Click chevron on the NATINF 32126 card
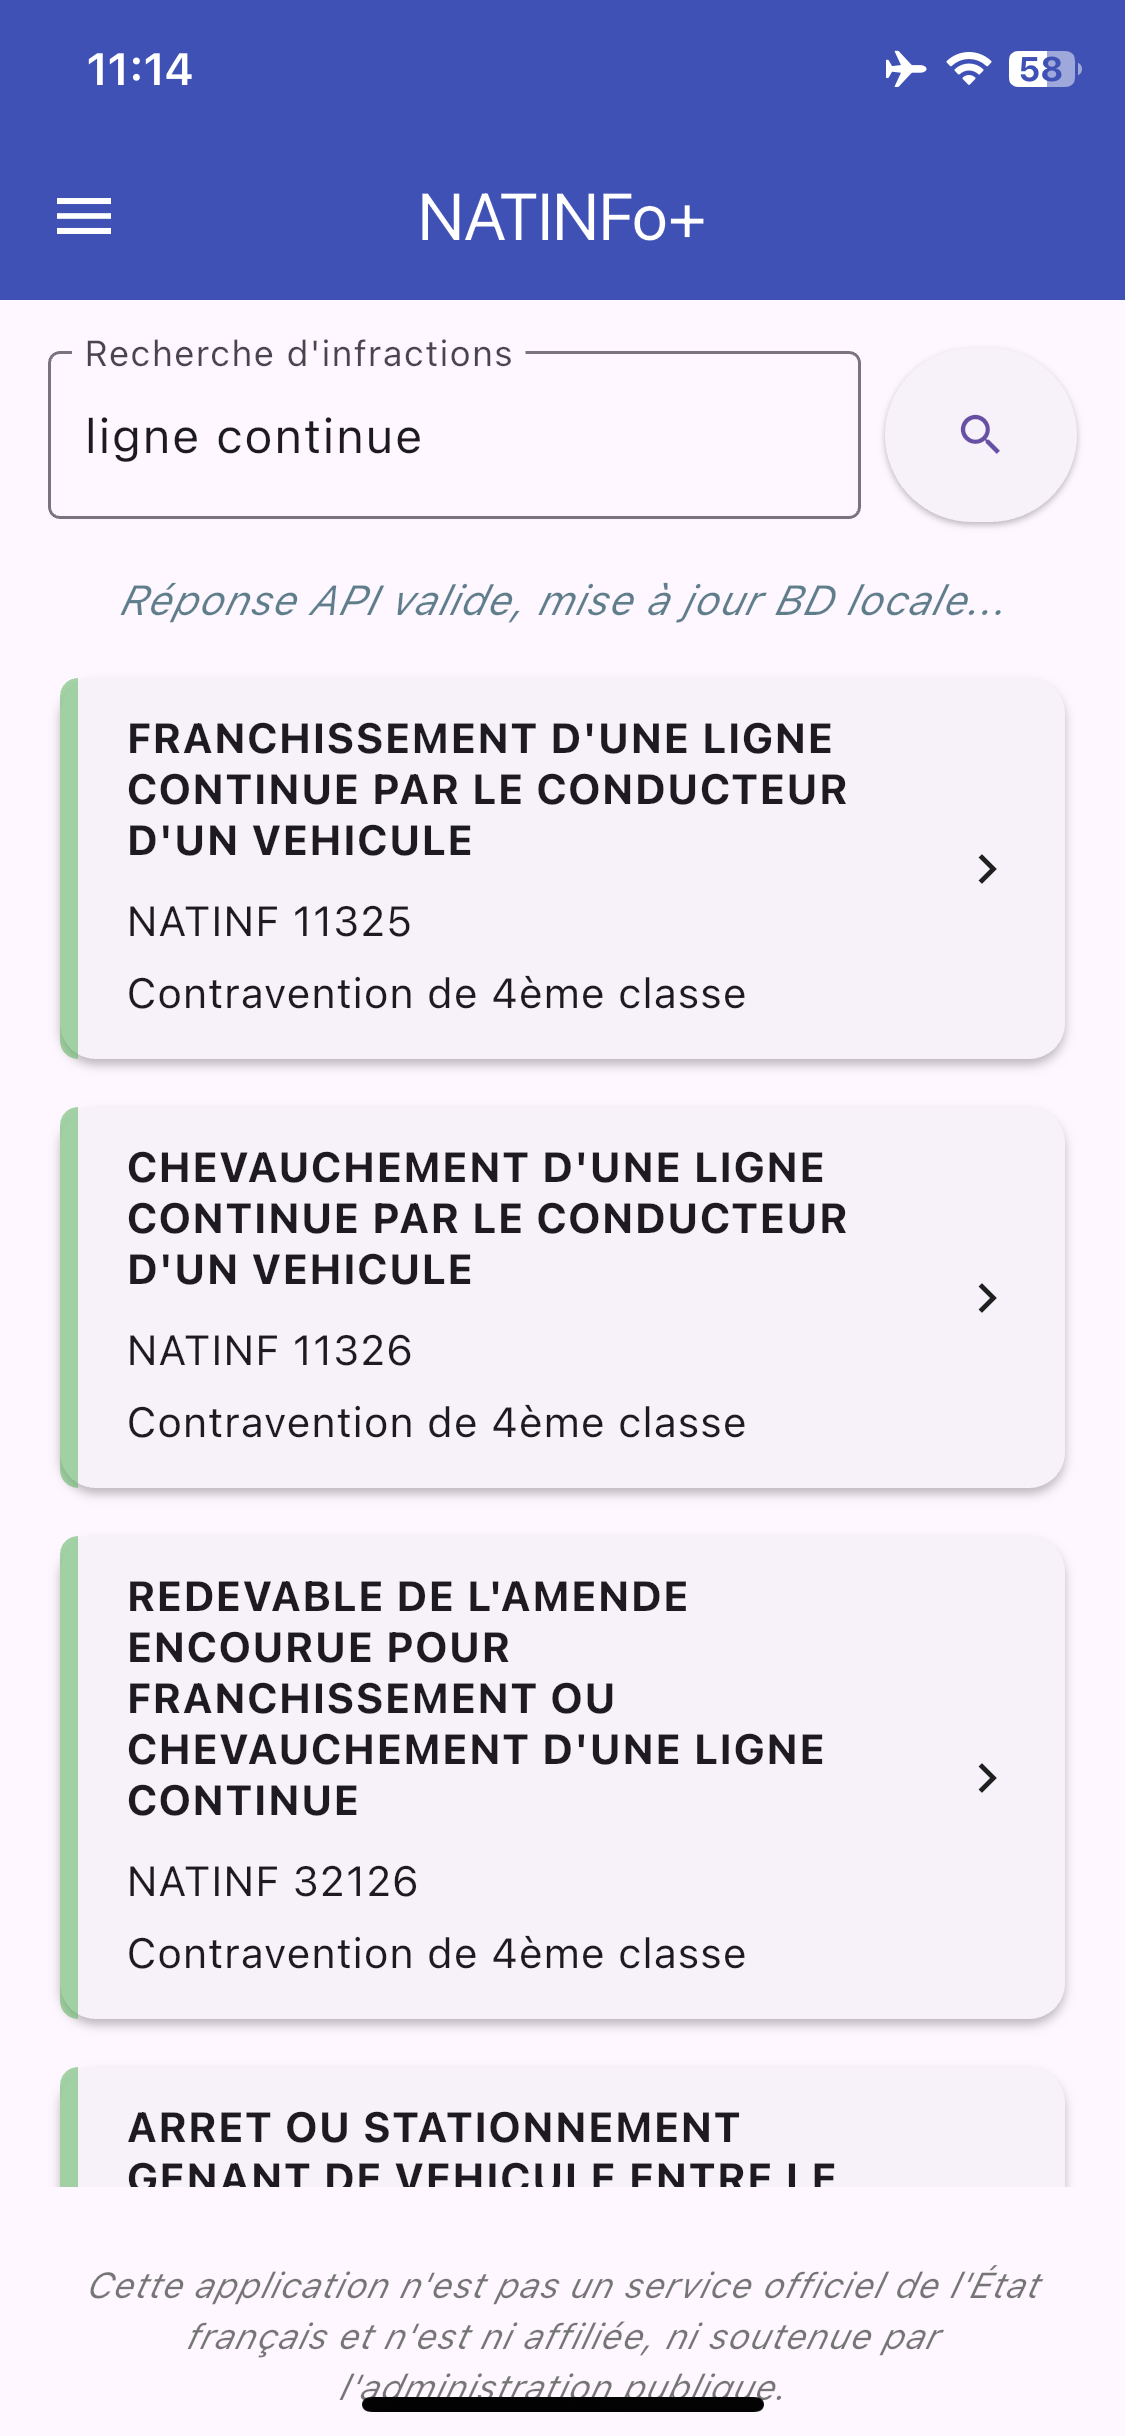 [987, 1777]
